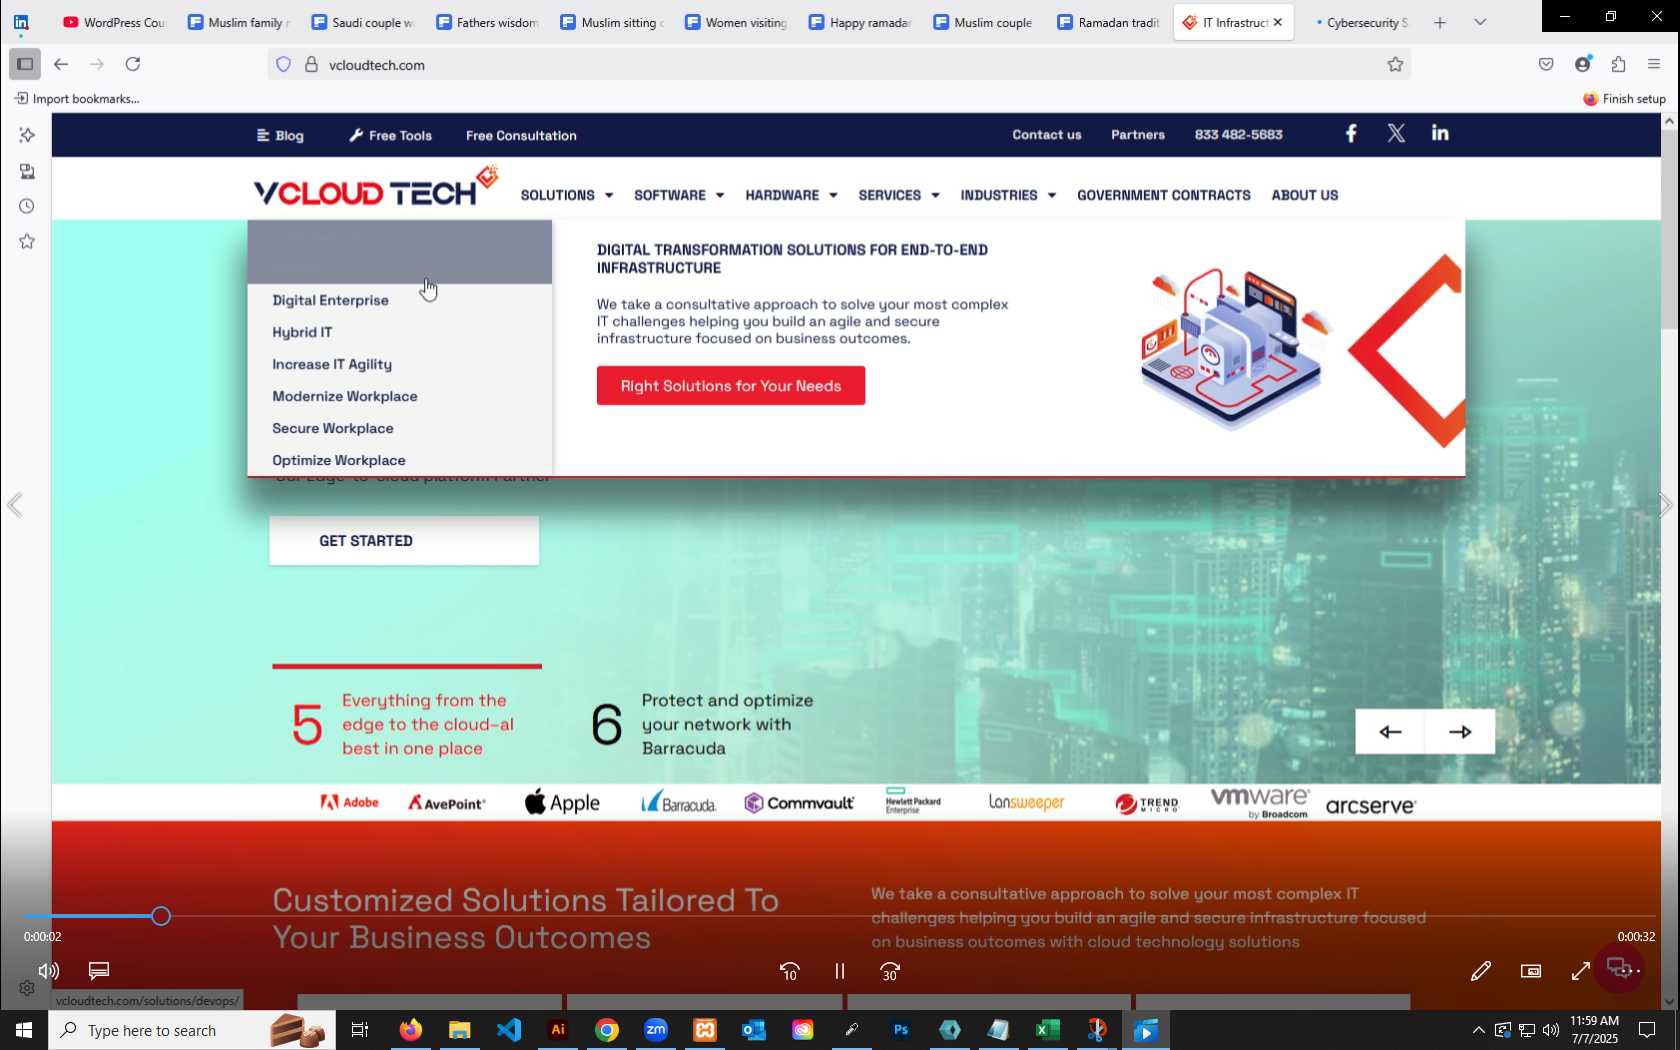
Task: Open the Blog link
Action: click(x=280, y=135)
